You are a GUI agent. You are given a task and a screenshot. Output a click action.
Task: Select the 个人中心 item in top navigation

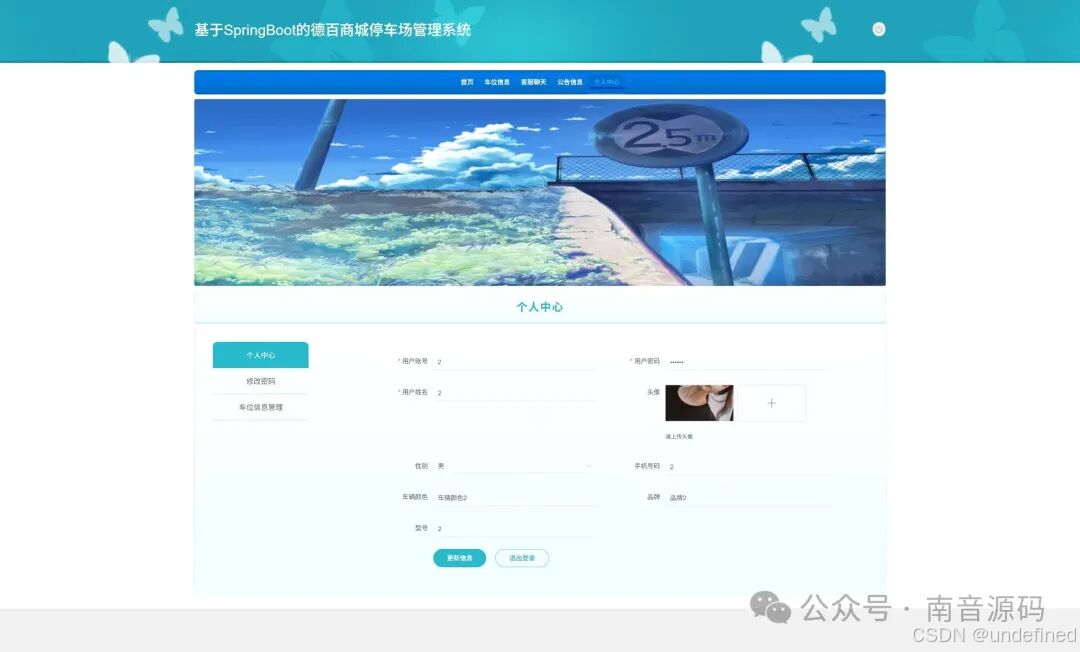(x=606, y=82)
